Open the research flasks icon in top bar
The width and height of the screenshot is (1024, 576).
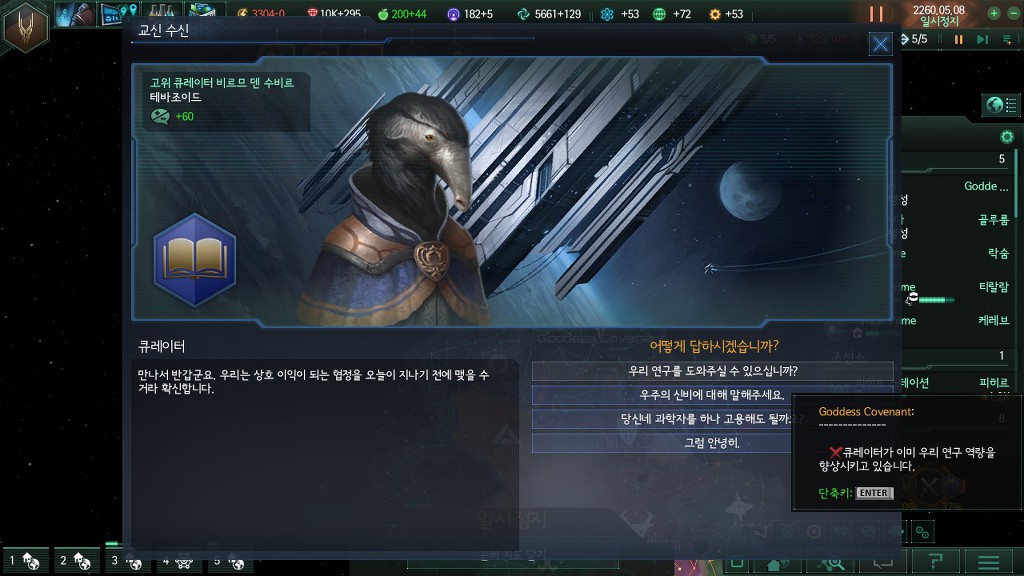160,13
